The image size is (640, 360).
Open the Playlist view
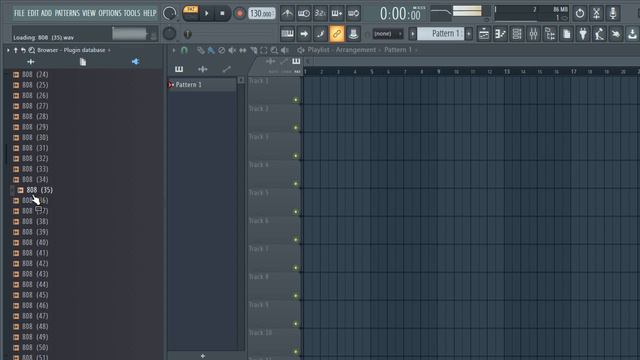pyautogui.click(x=484, y=34)
